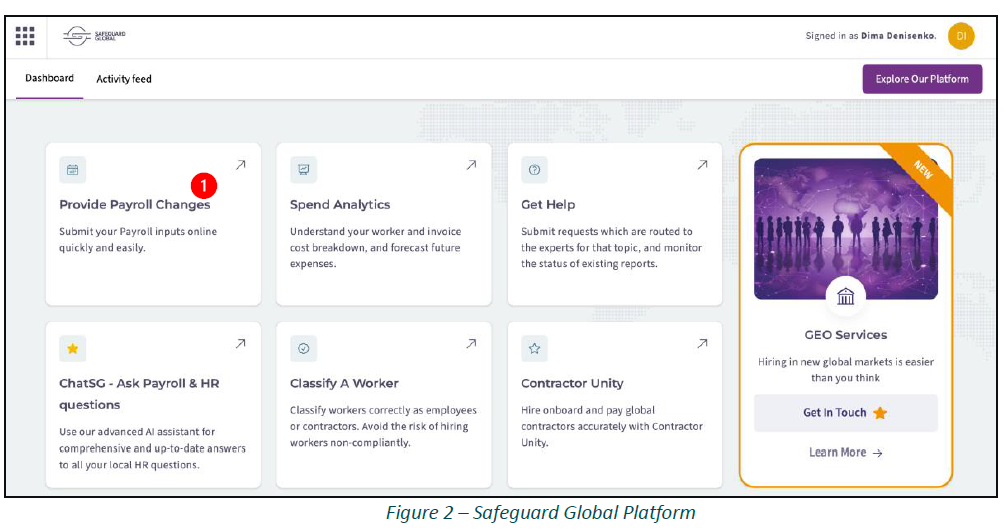
Task: Open the app grid launcher icon
Action: 25,36
